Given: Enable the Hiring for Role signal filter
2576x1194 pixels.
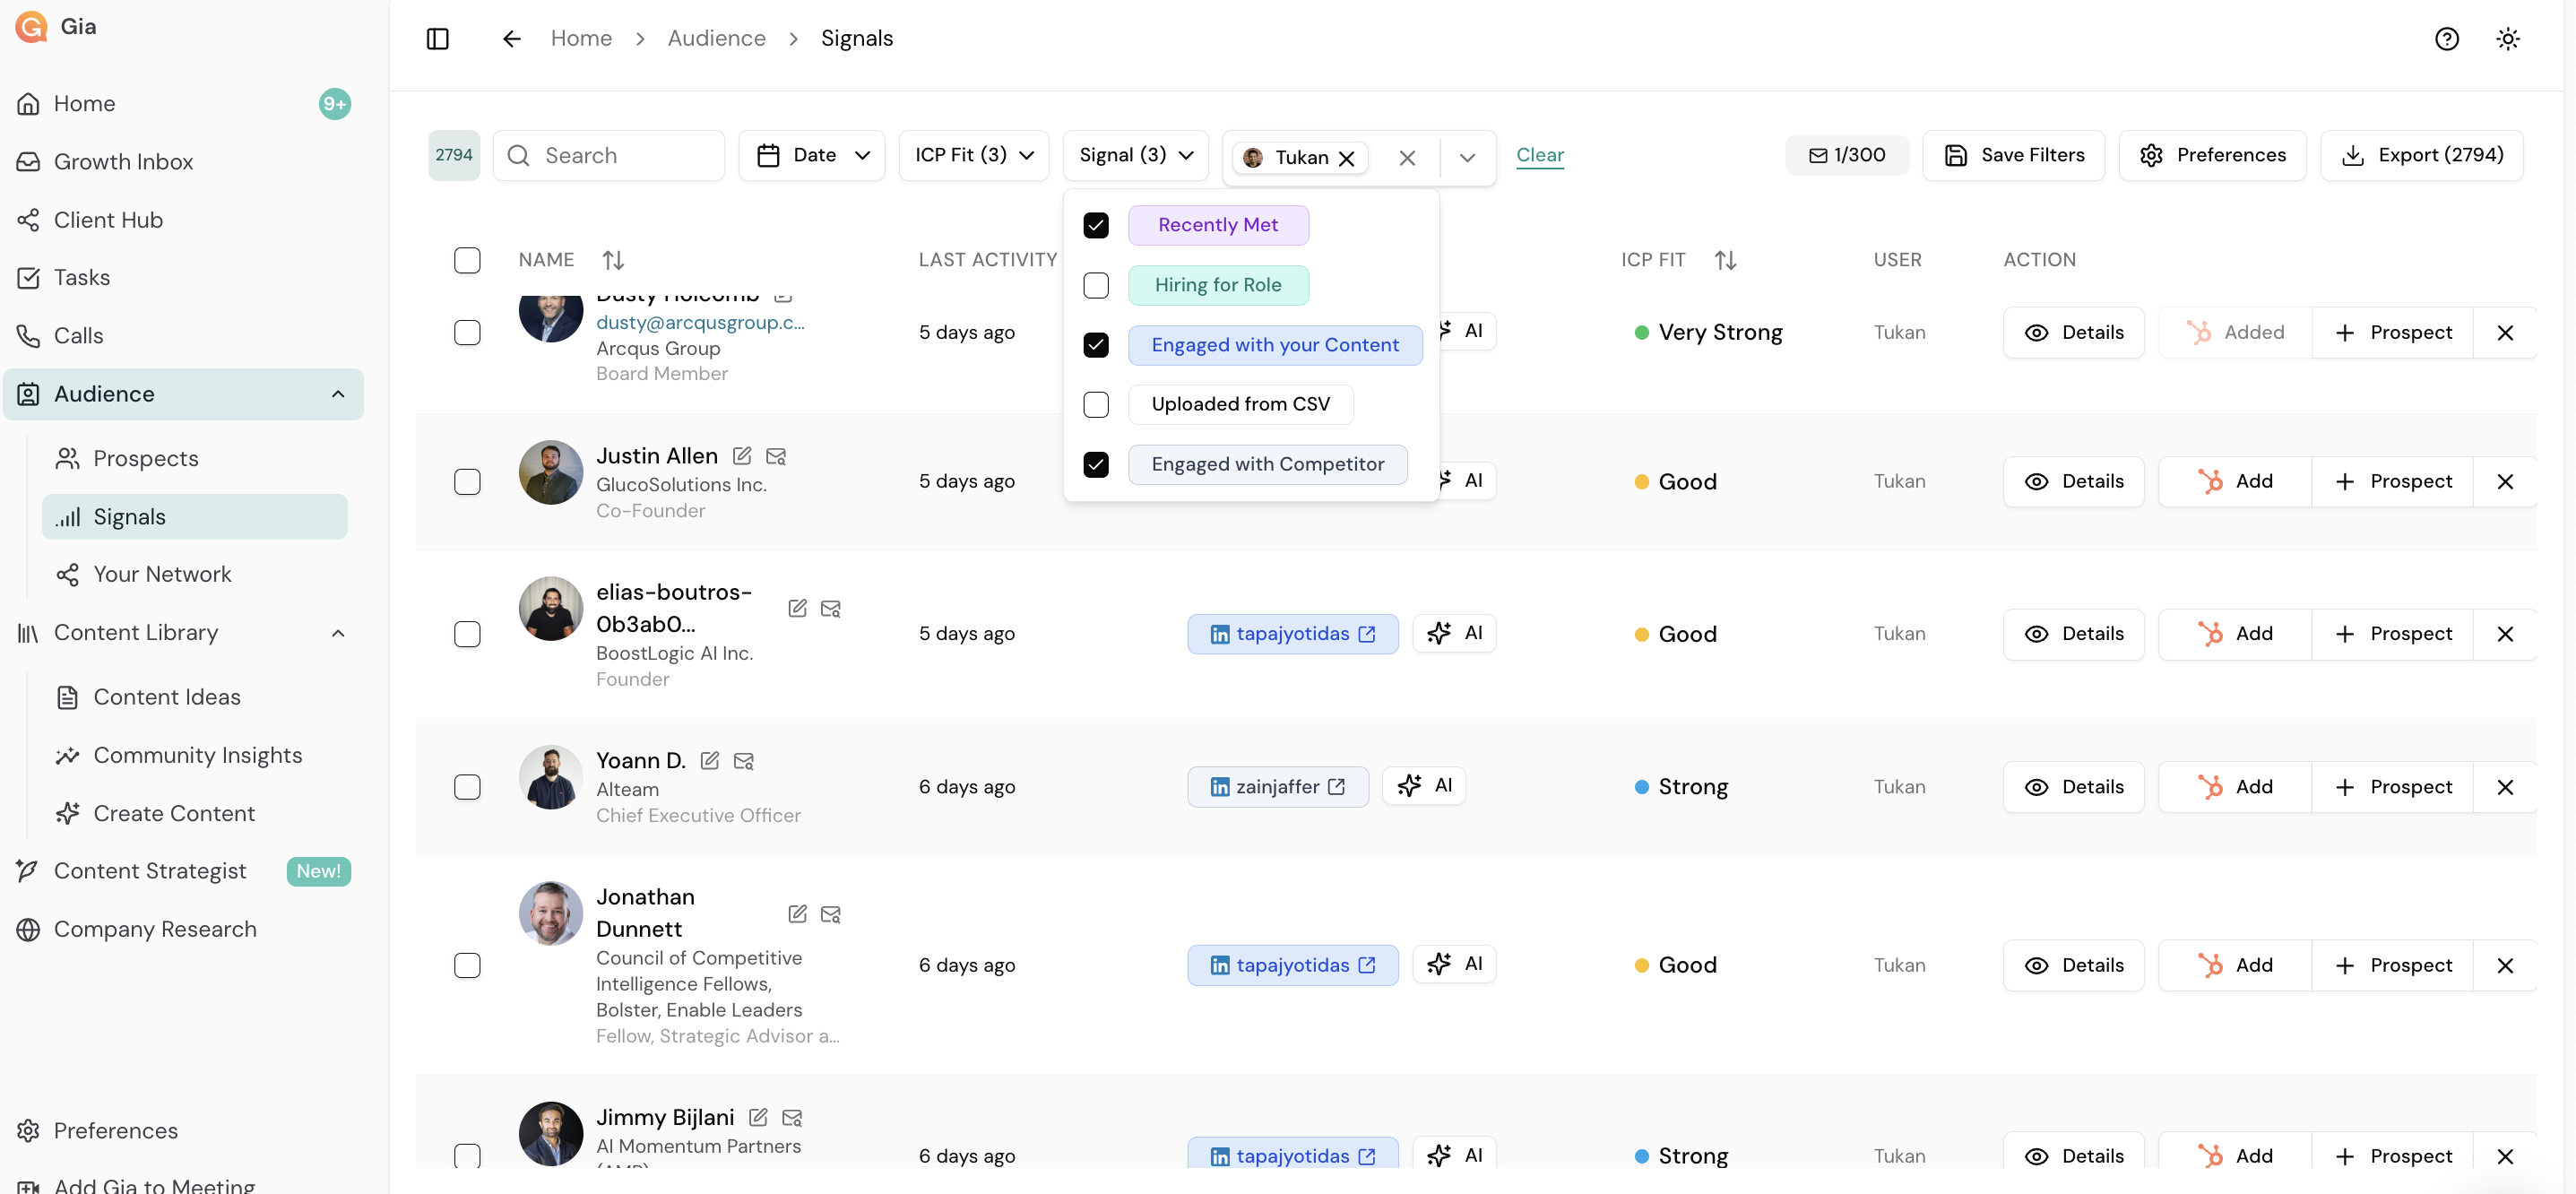Looking at the screenshot, I should click(1096, 285).
